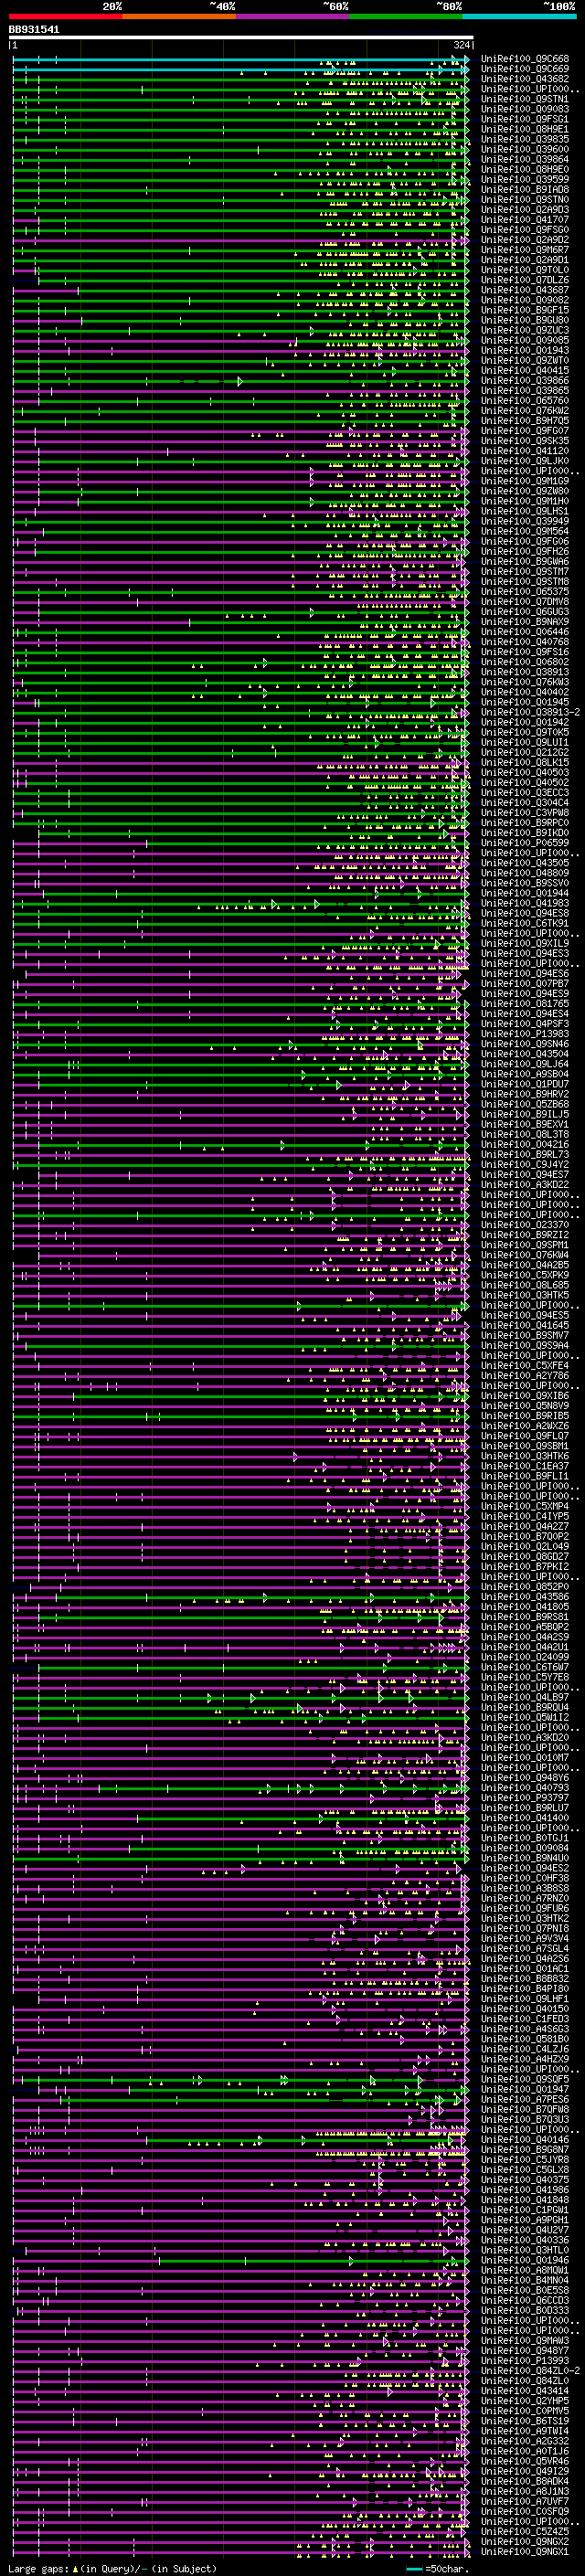The height and width of the screenshot is (2576, 585).
Task: Choose the UniRef100_C5Z4Z5 hit name
Action: (524, 2530)
